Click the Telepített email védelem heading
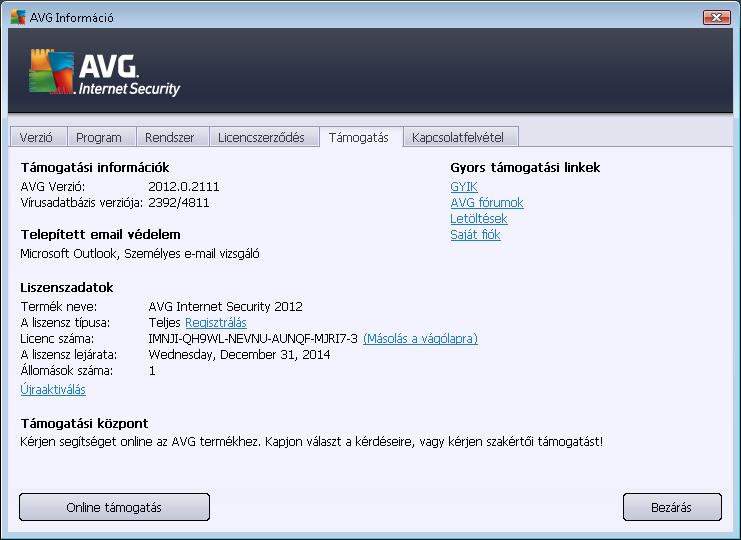 point(100,235)
